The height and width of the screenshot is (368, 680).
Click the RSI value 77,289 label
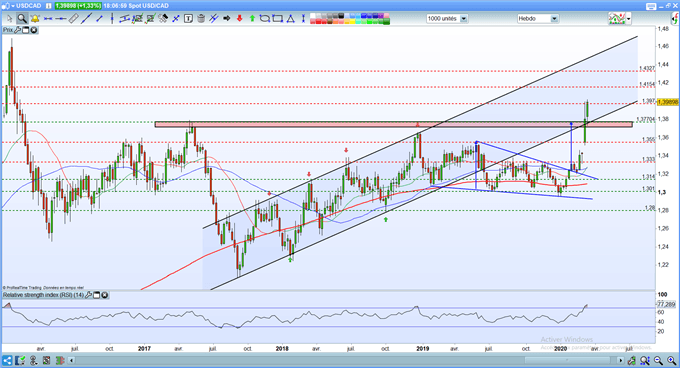(666, 304)
